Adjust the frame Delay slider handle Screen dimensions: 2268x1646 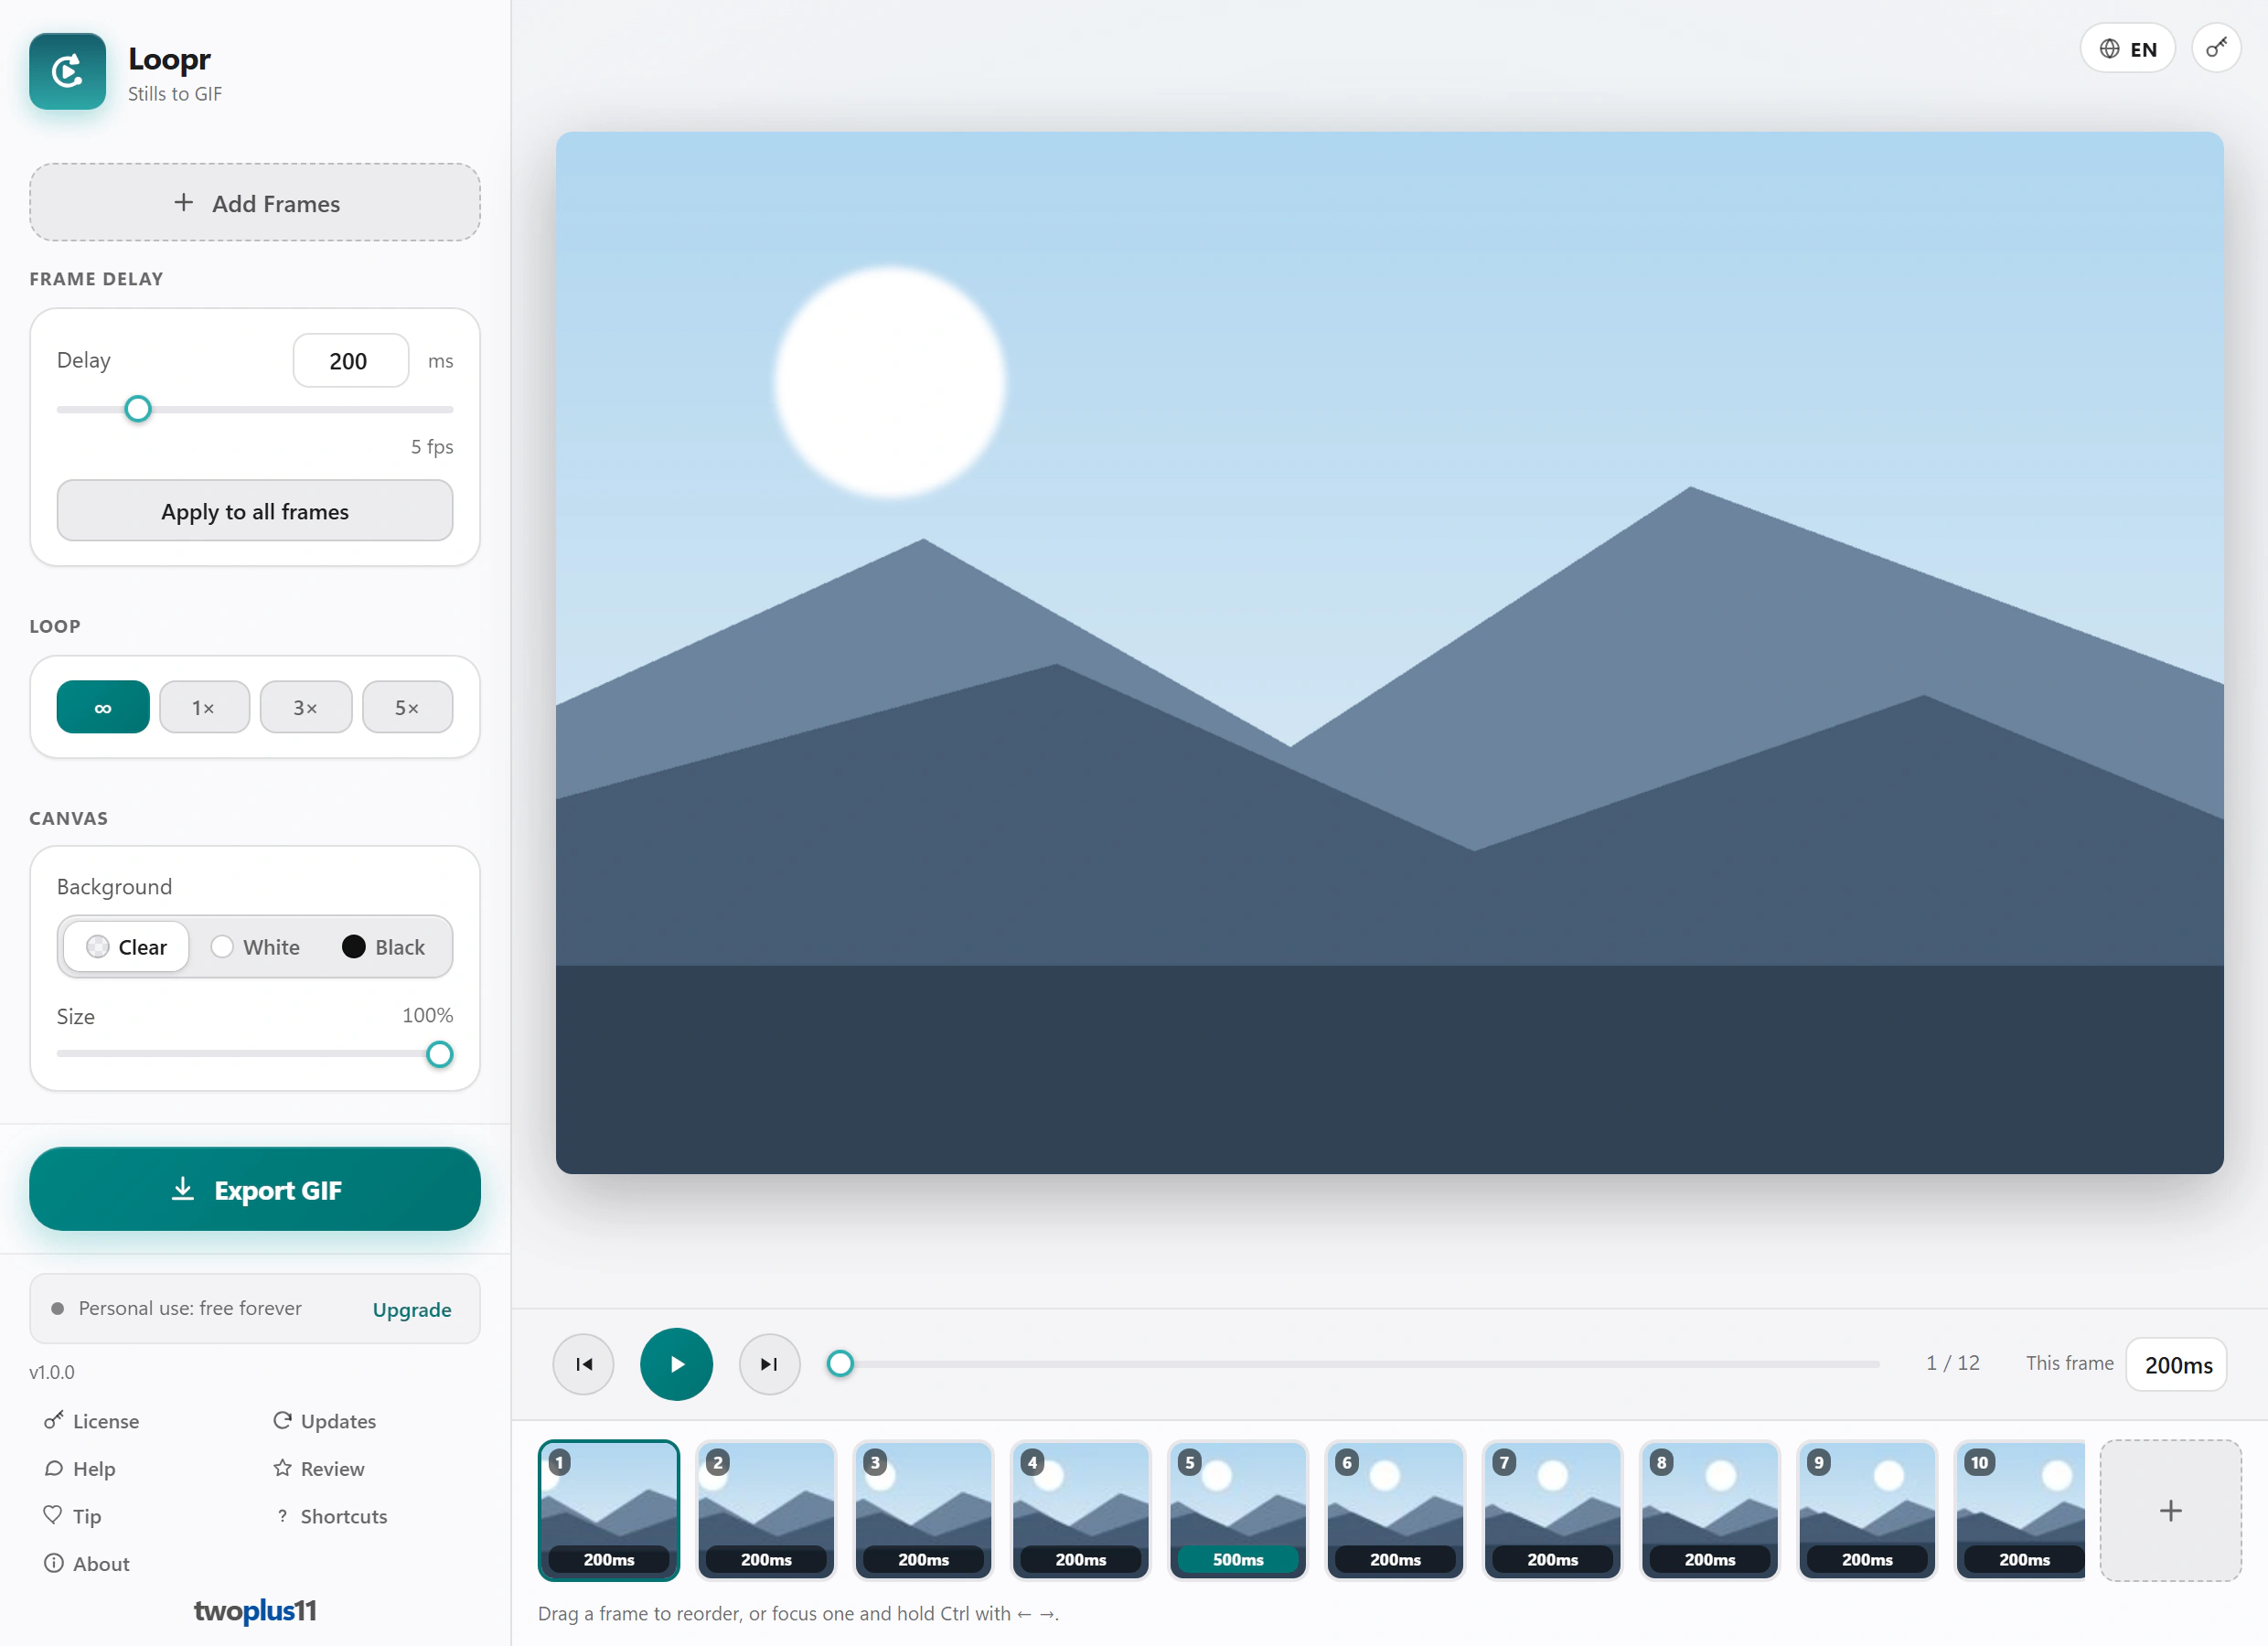click(x=138, y=409)
